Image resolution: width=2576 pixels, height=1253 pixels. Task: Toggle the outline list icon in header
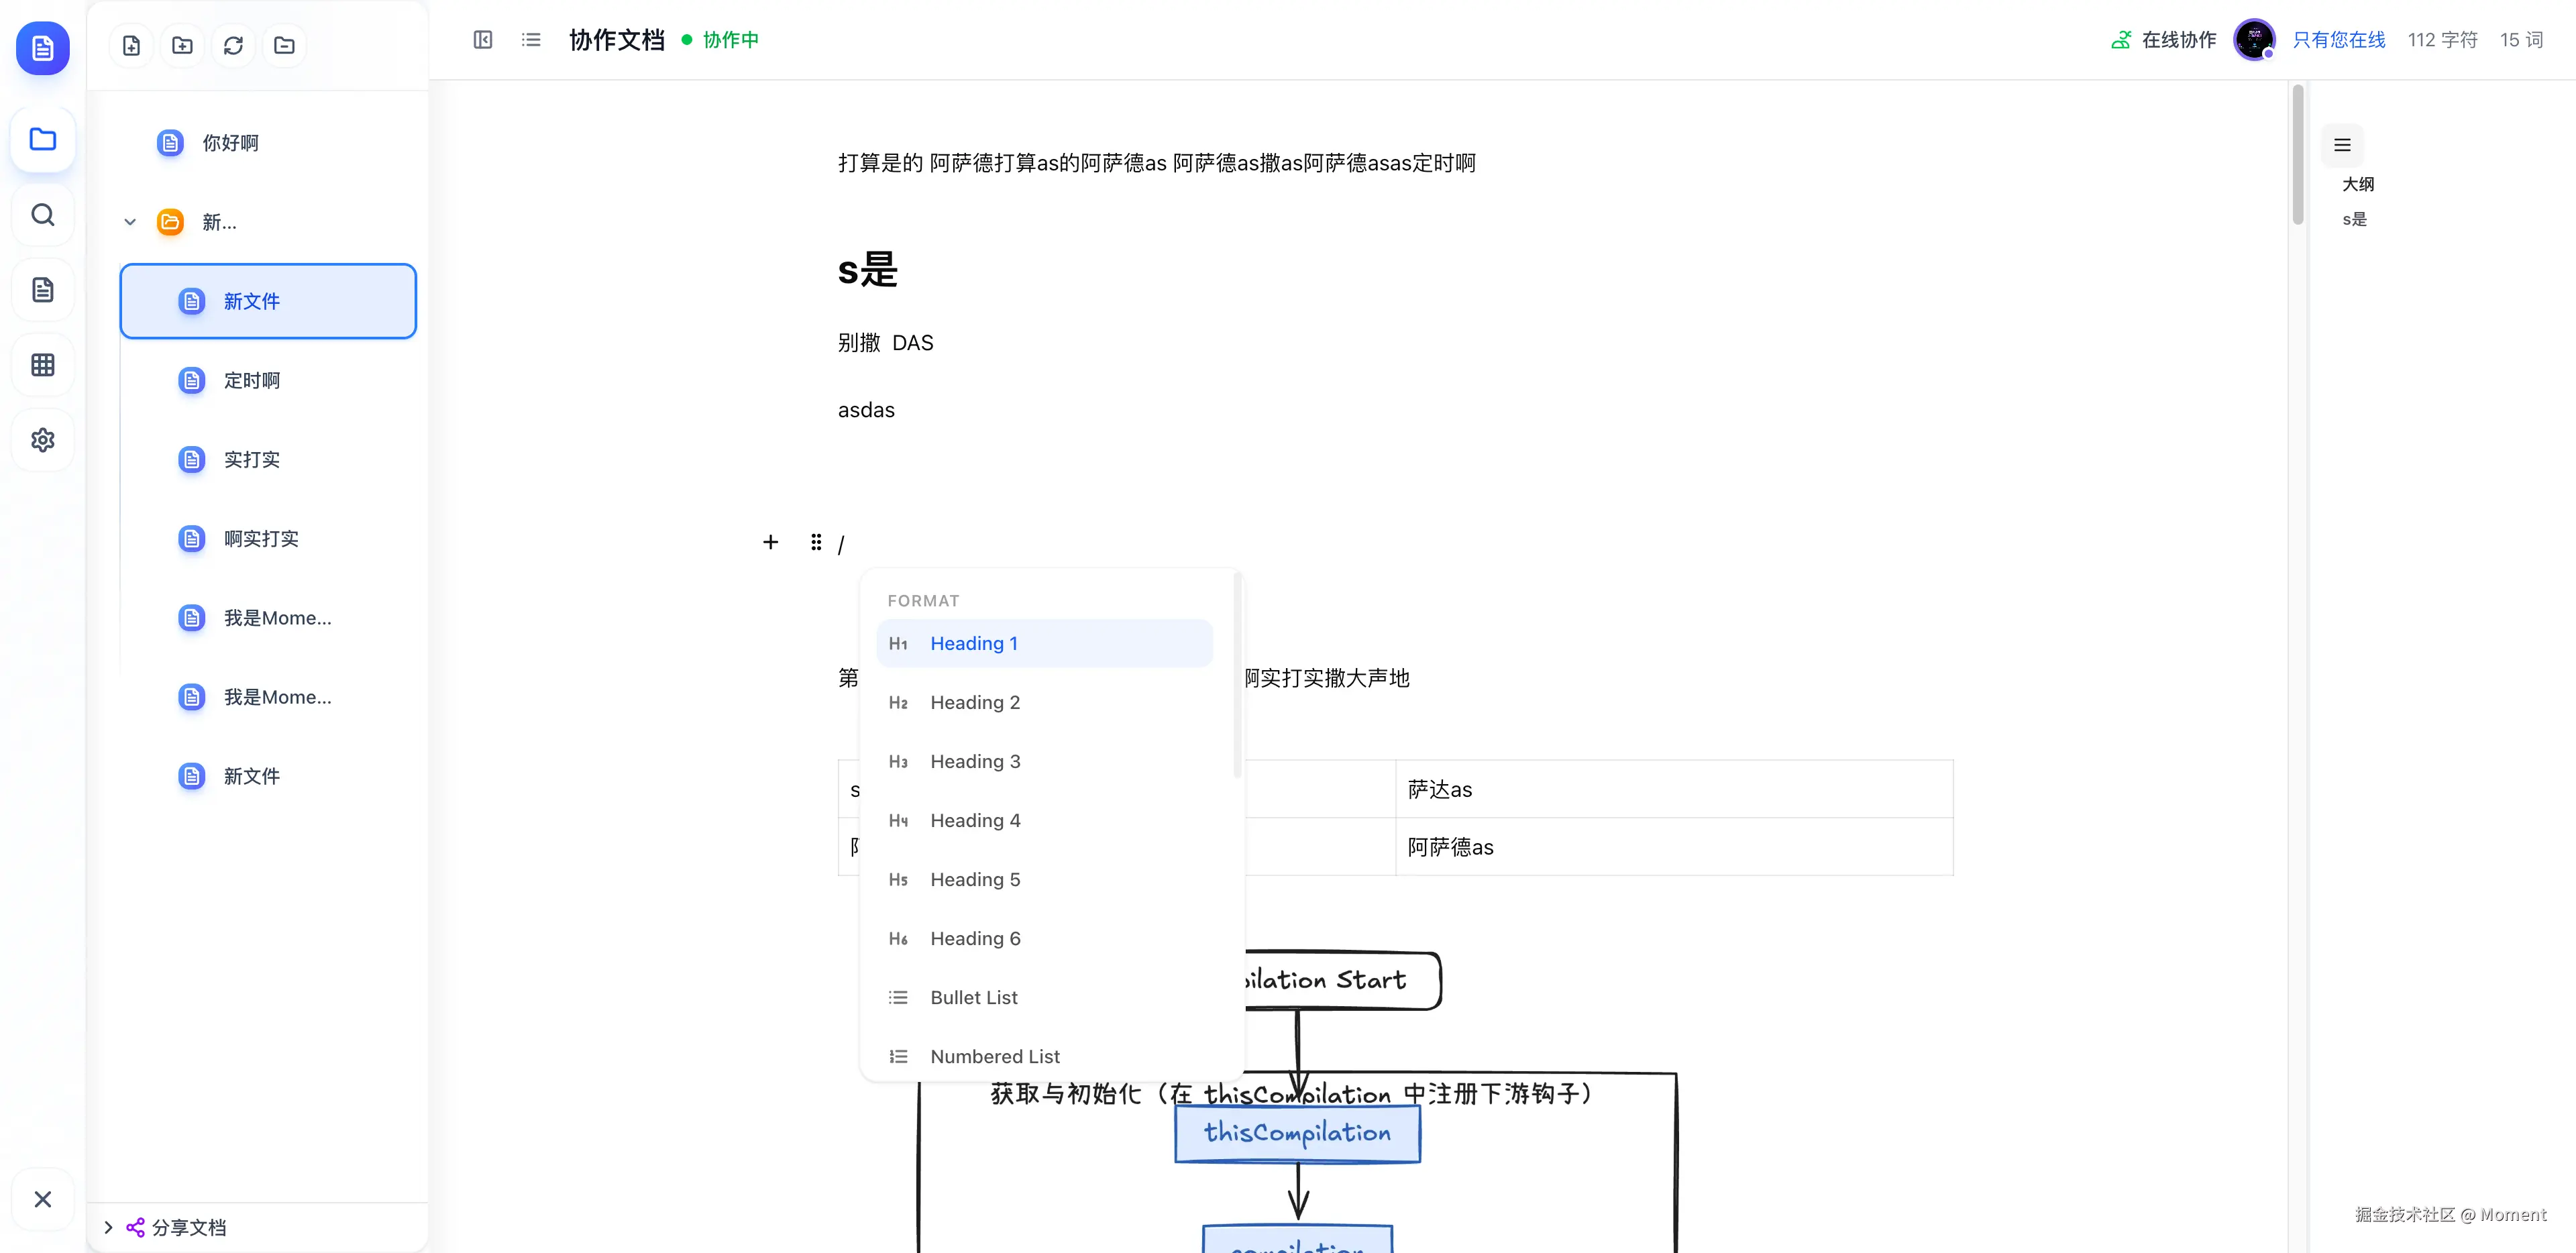[x=531, y=40]
